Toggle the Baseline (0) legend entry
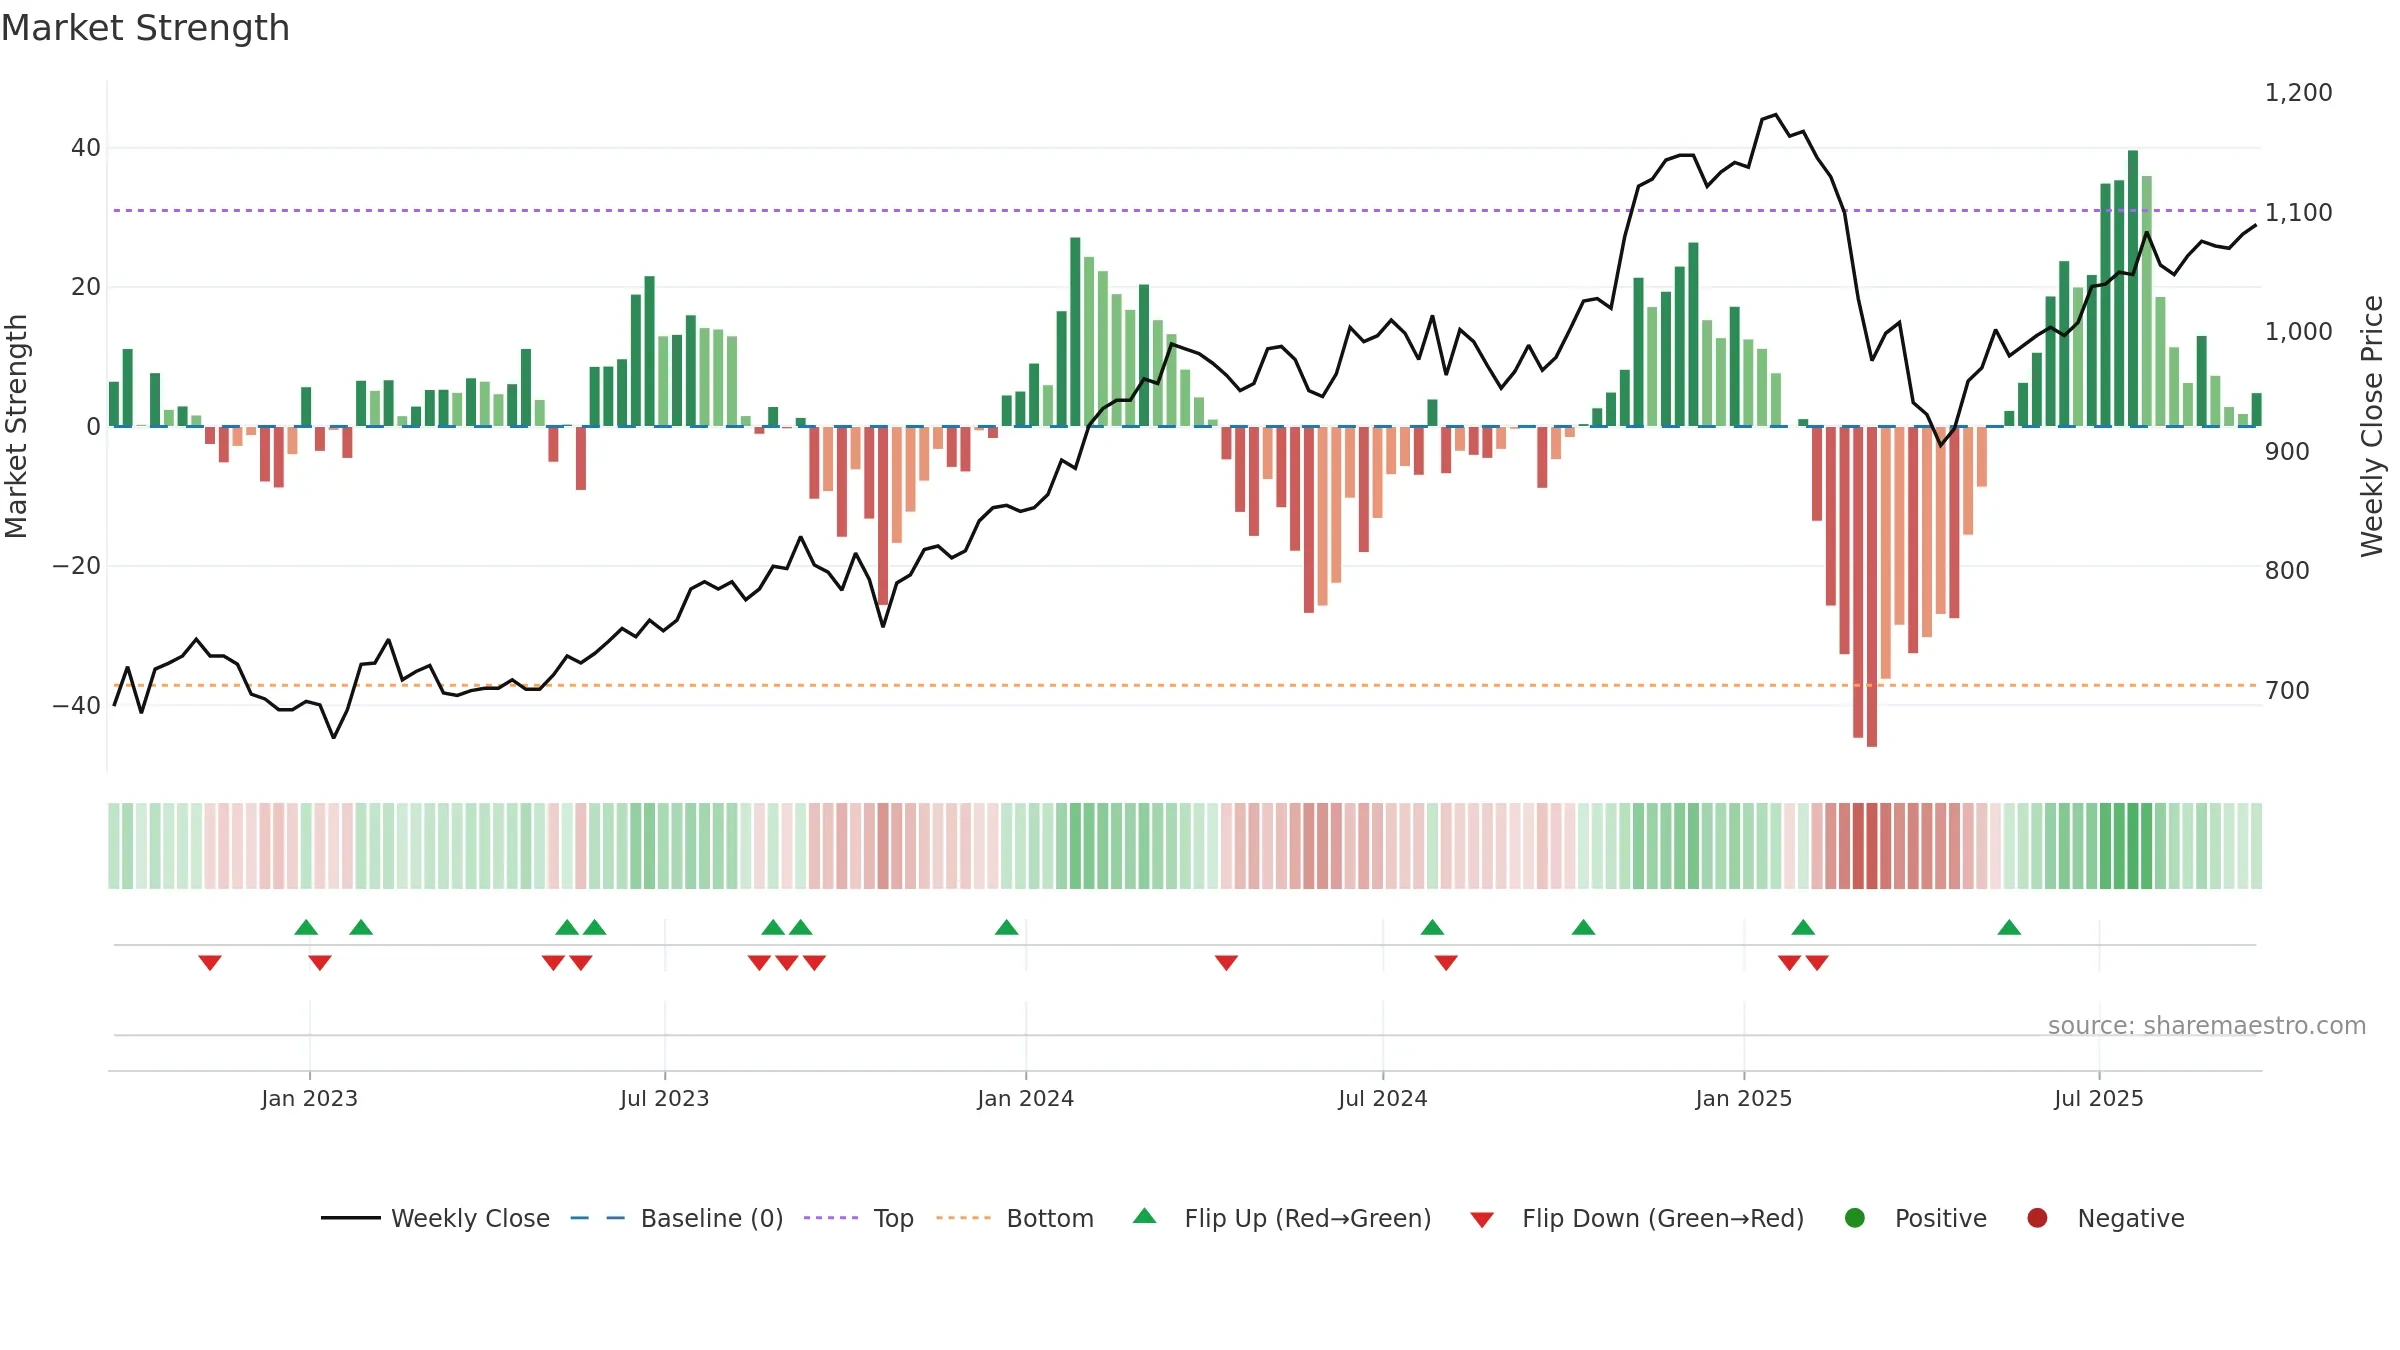Viewport: 2400px width, 1350px height. [677, 1218]
